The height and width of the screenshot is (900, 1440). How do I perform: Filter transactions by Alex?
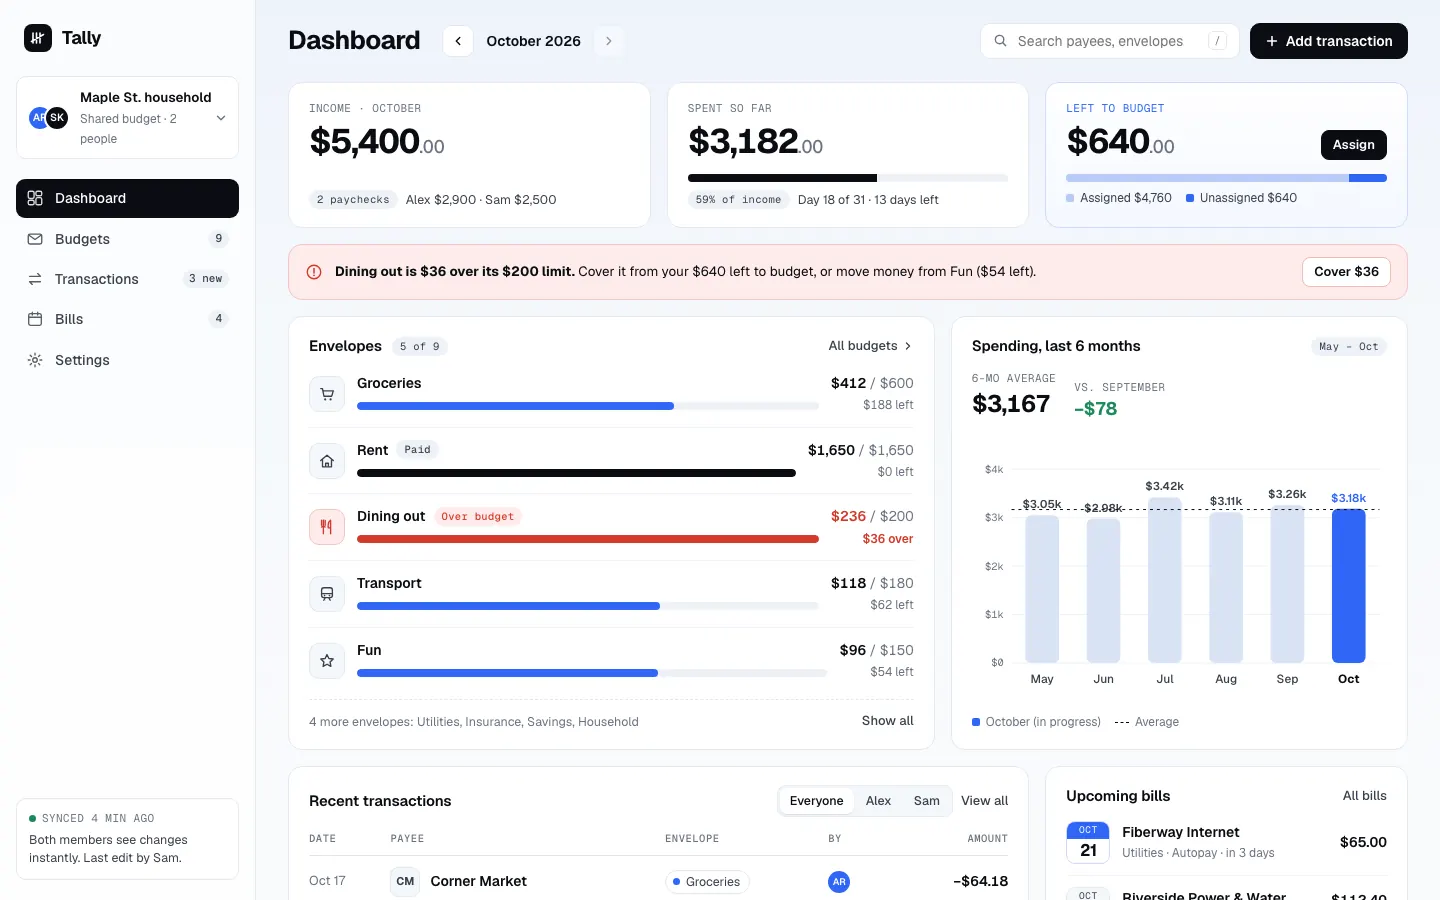[x=878, y=801]
